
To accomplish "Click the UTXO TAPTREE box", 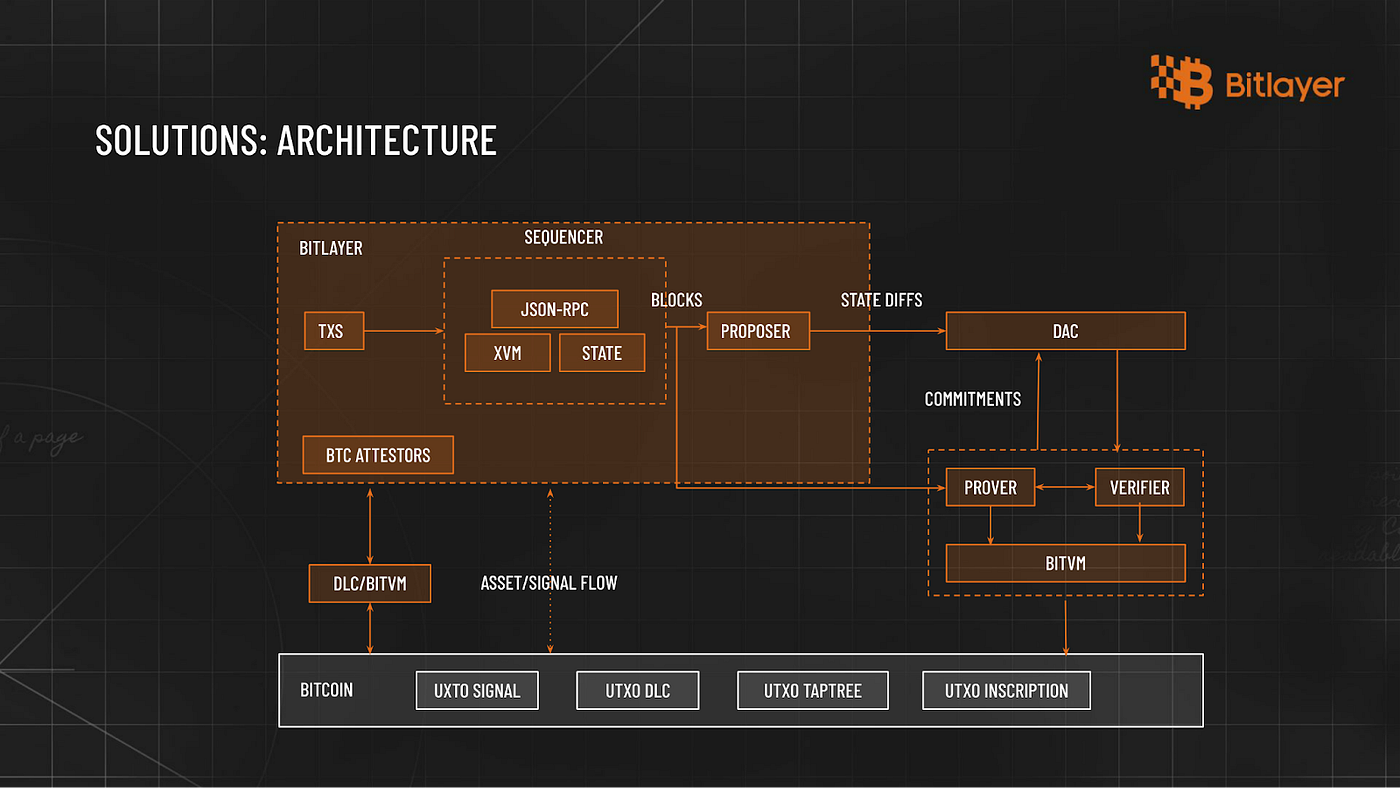I will coord(813,690).
